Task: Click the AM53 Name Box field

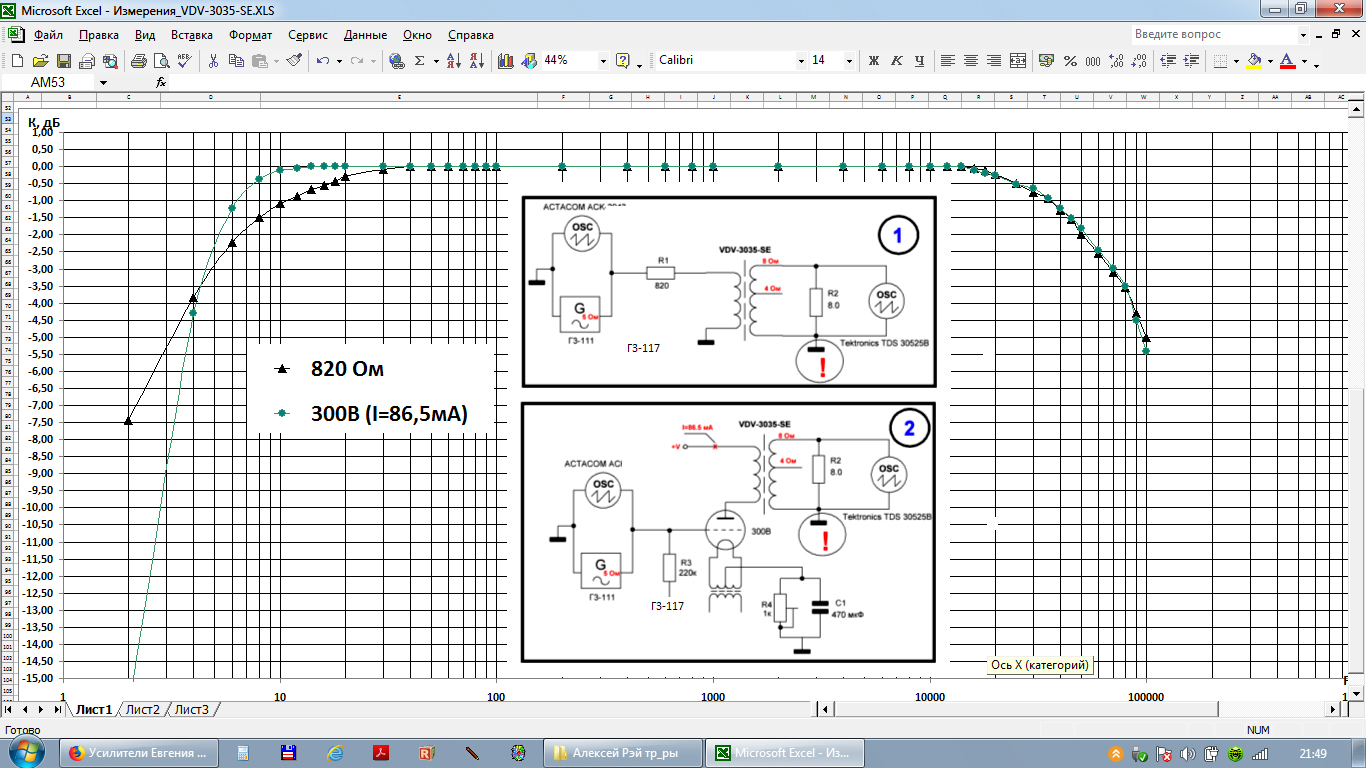Action: [x=50, y=82]
